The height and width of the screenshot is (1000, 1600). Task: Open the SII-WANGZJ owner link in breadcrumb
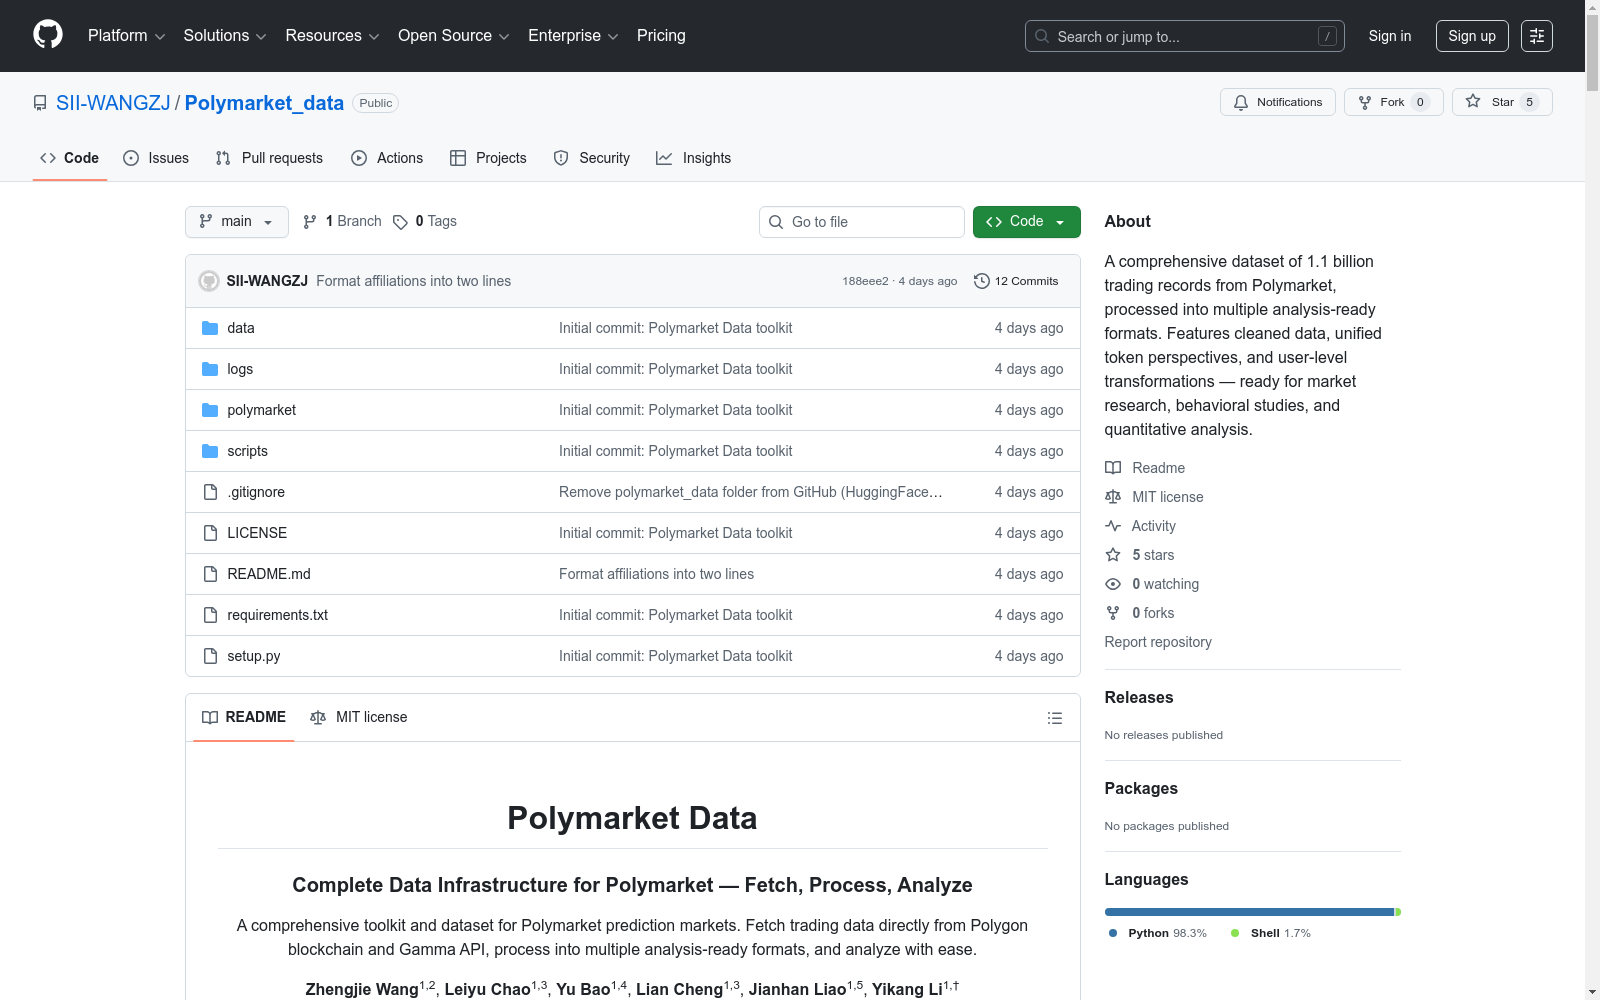tap(113, 103)
